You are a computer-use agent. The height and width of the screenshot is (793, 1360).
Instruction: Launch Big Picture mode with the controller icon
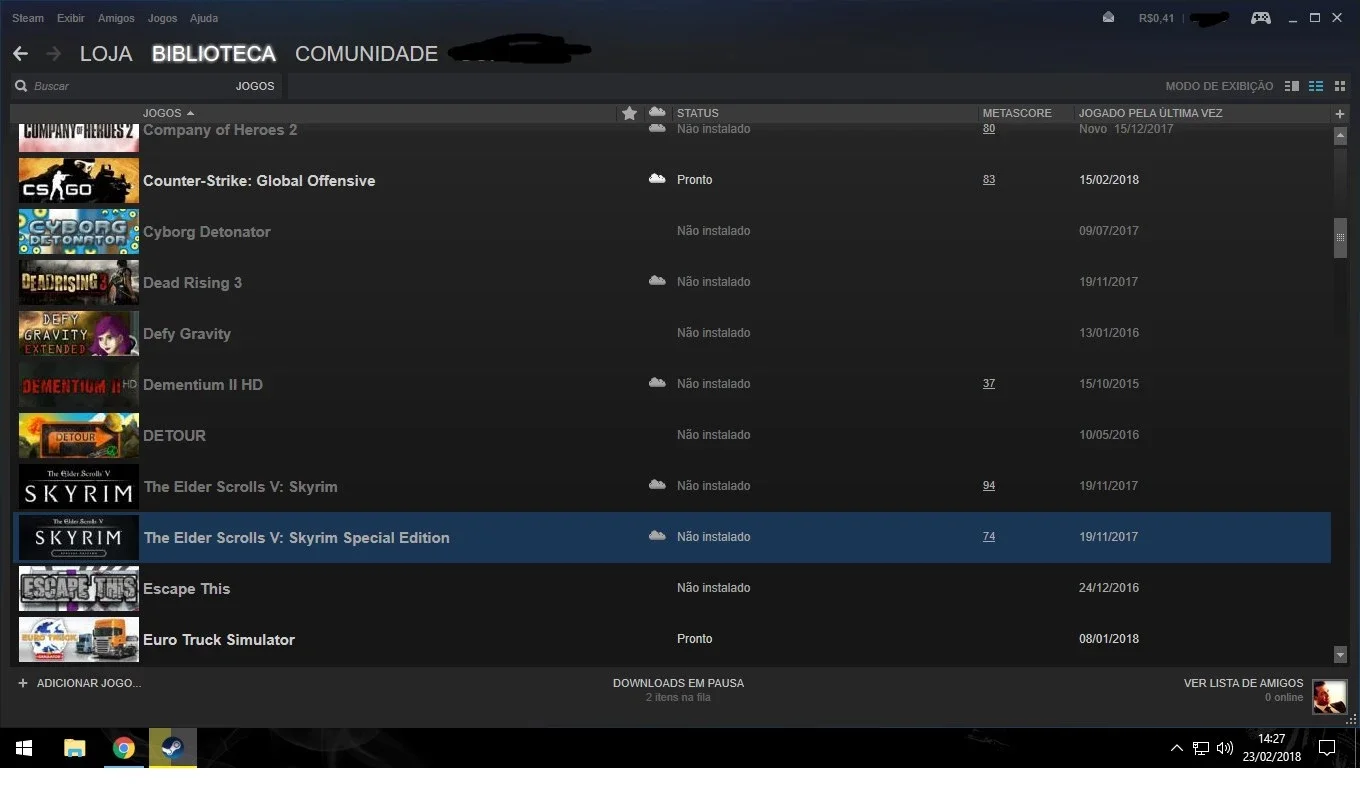(1260, 18)
